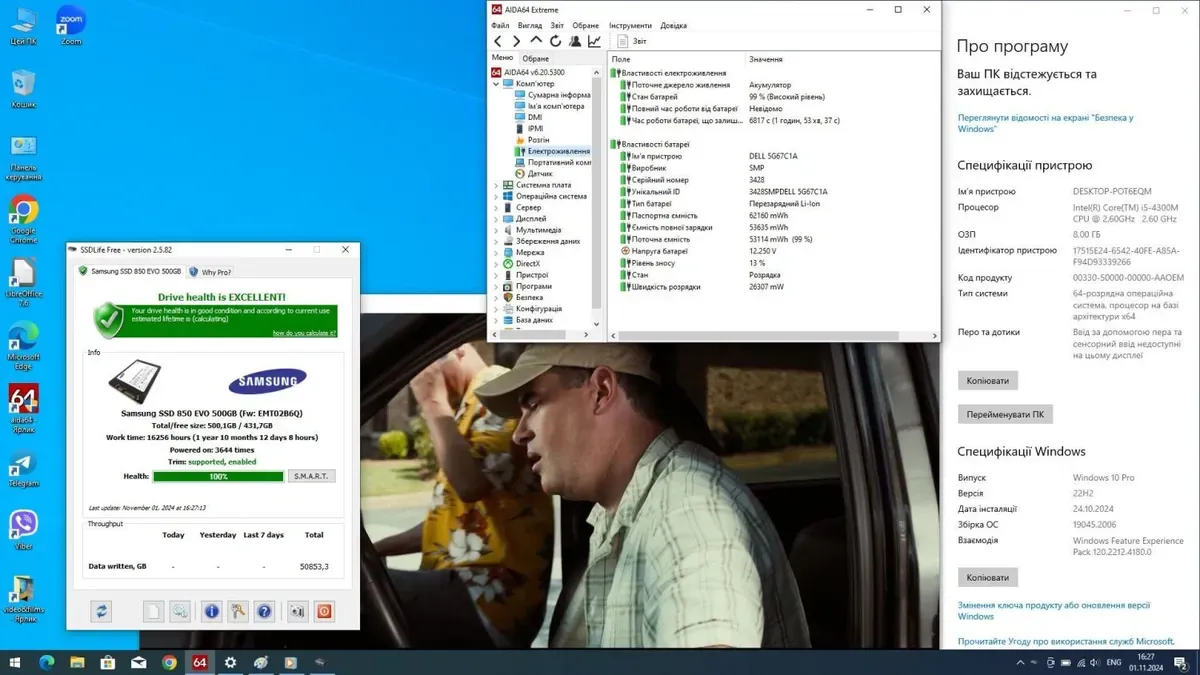1200x675 pixels.
Task: Click AIDA64 icon in the taskbar
Action: (200, 662)
